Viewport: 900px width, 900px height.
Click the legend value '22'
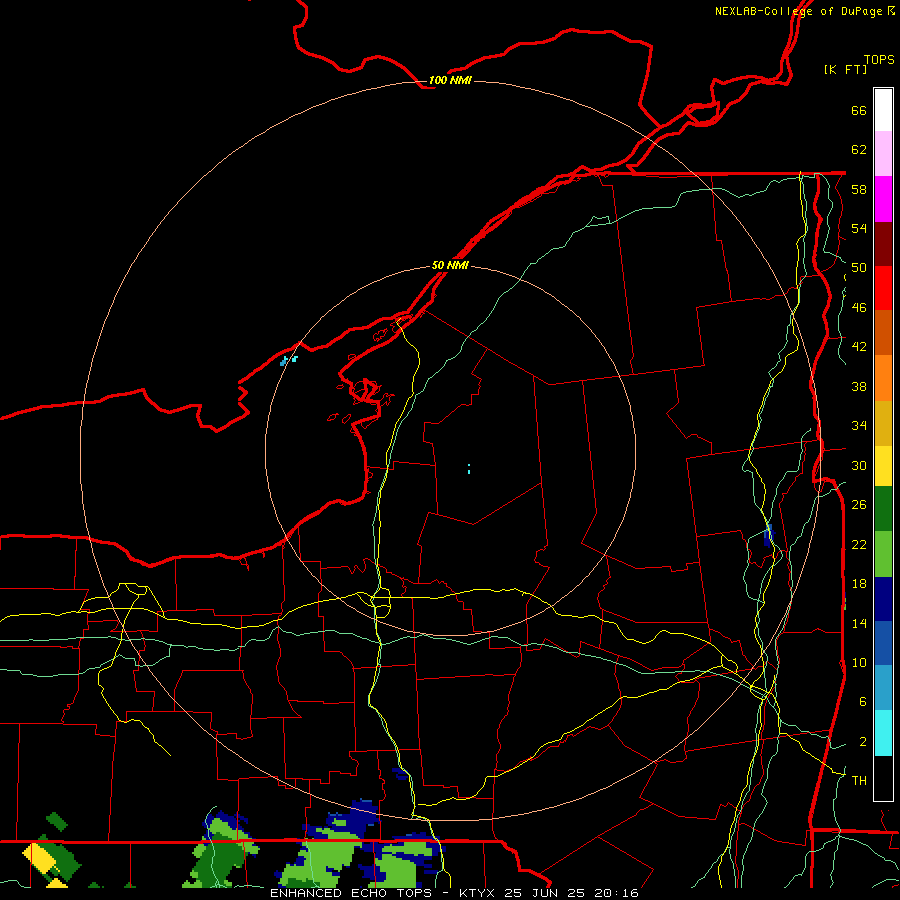[859, 544]
